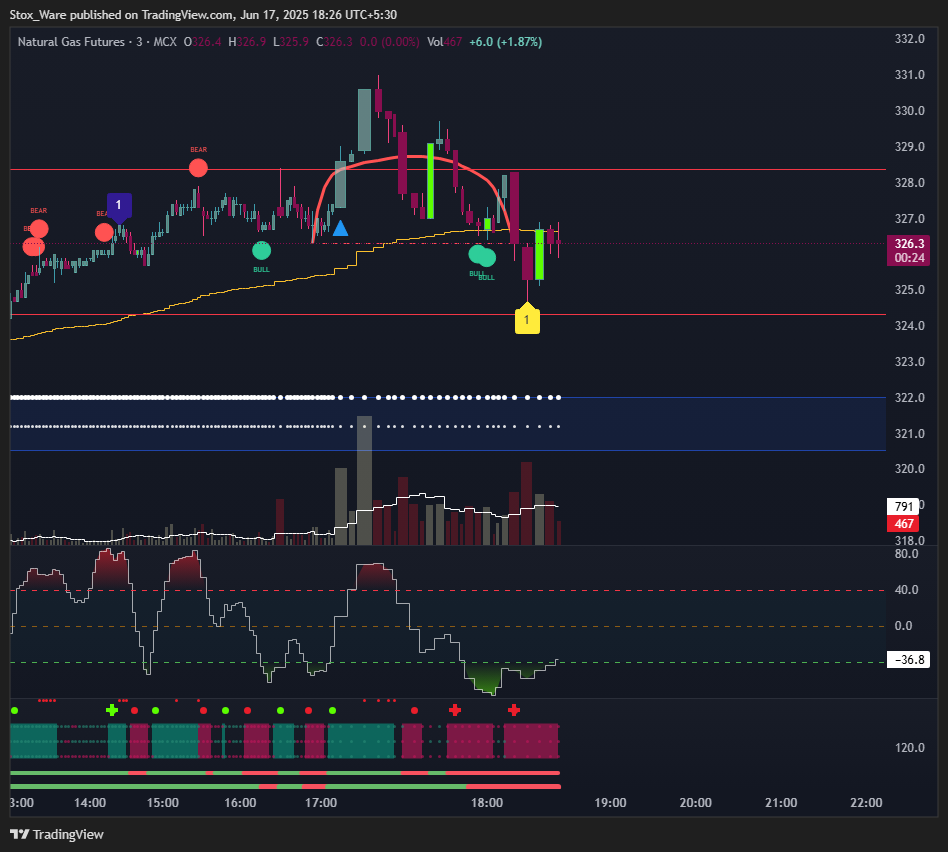
Task: Click the 80.0 oscillator axis label
Action: (906, 554)
